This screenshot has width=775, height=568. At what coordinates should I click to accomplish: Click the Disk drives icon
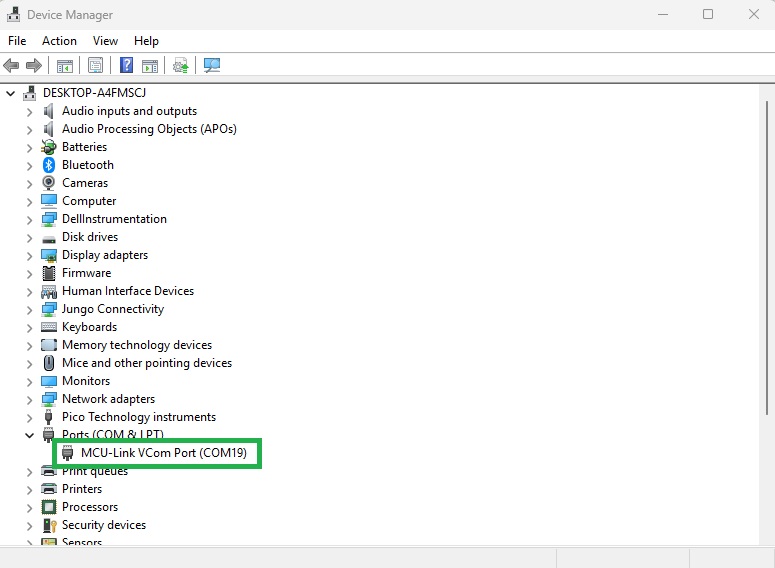pyautogui.click(x=49, y=238)
